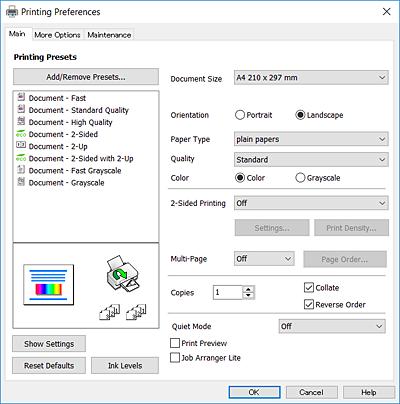
Task: Click the 2-Sided Printing Settings button
Action: 272,228
